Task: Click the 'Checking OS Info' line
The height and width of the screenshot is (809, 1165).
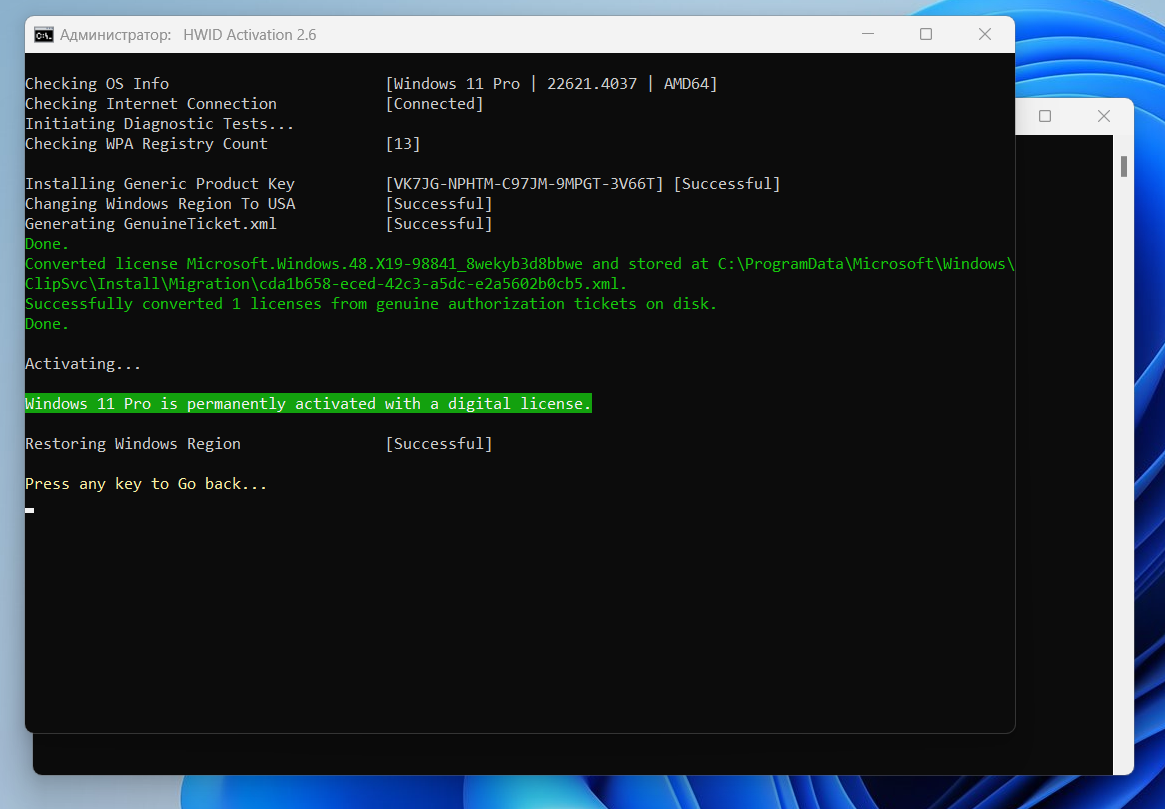Action: tap(97, 84)
